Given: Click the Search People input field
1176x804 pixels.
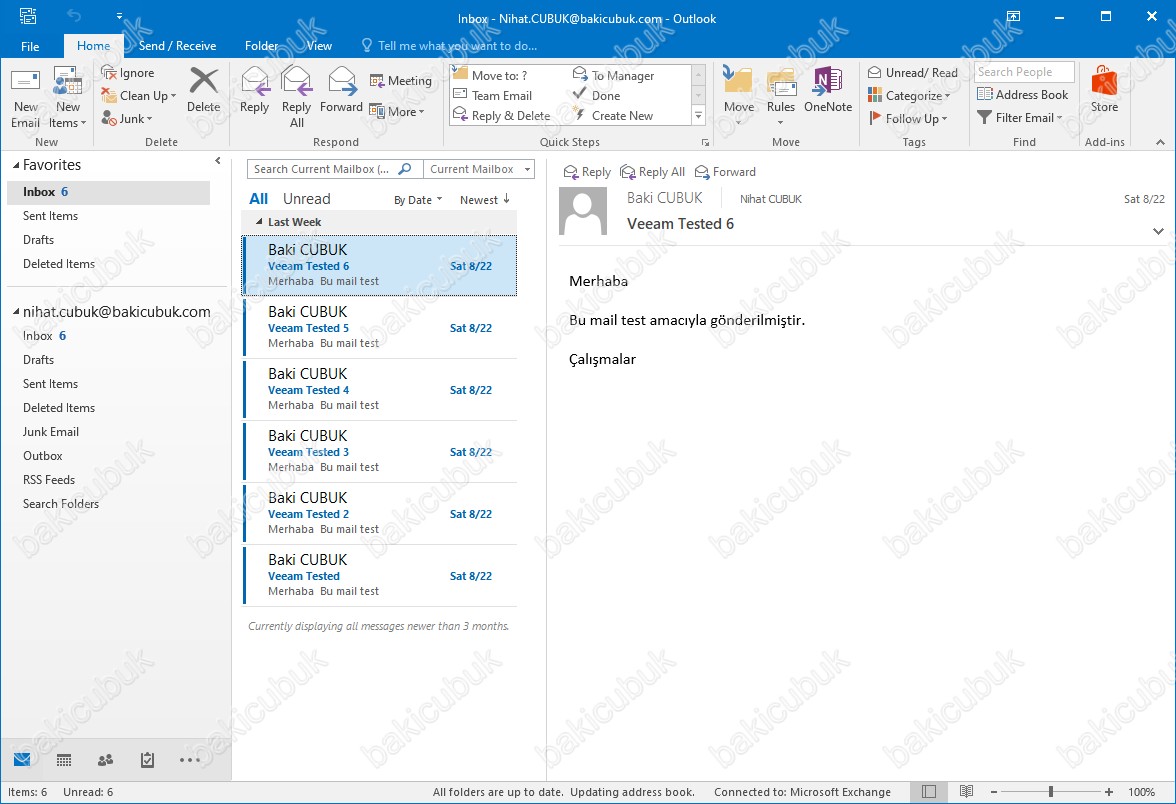Looking at the screenshot, I should point(1023,72).
